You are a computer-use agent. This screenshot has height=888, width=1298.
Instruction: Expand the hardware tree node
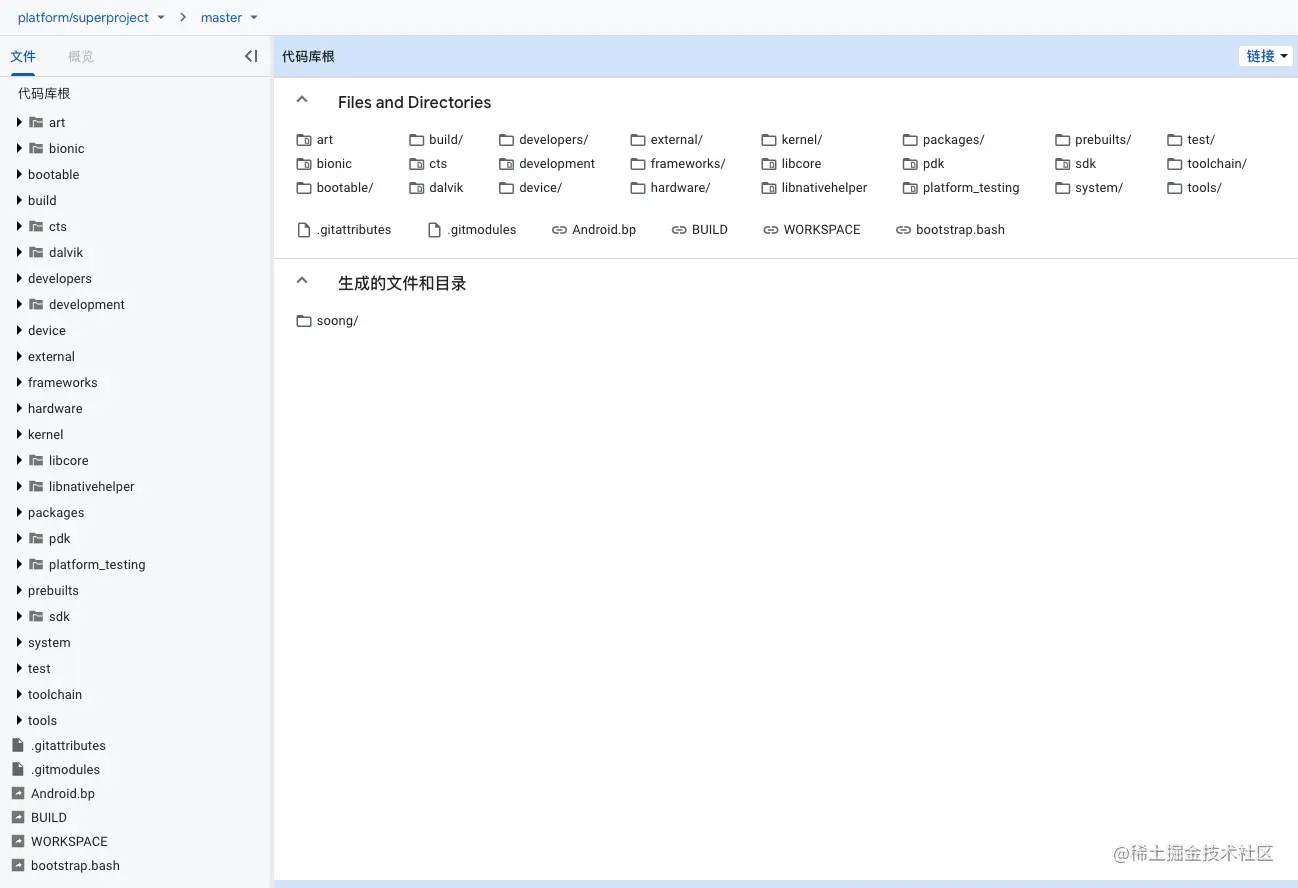pos(19,408)
